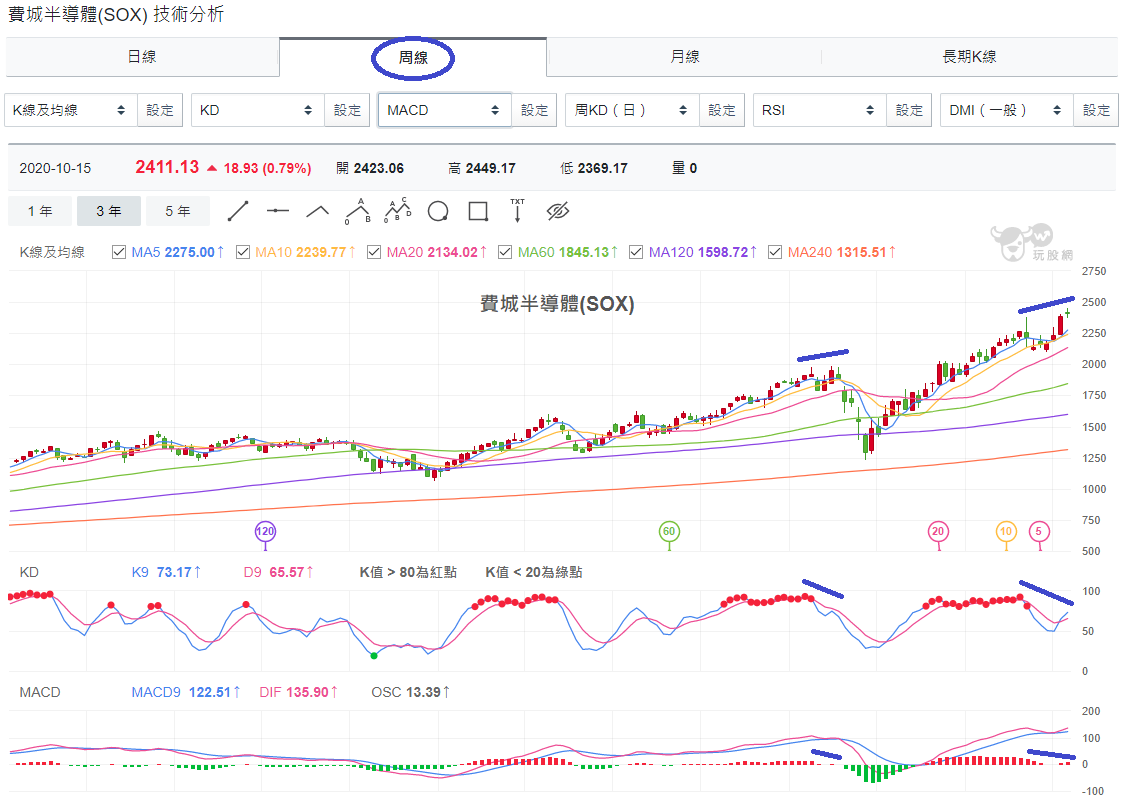1139x803 pixels.
Task: Select the TXT text annotation tool
Action: point(517,210)
